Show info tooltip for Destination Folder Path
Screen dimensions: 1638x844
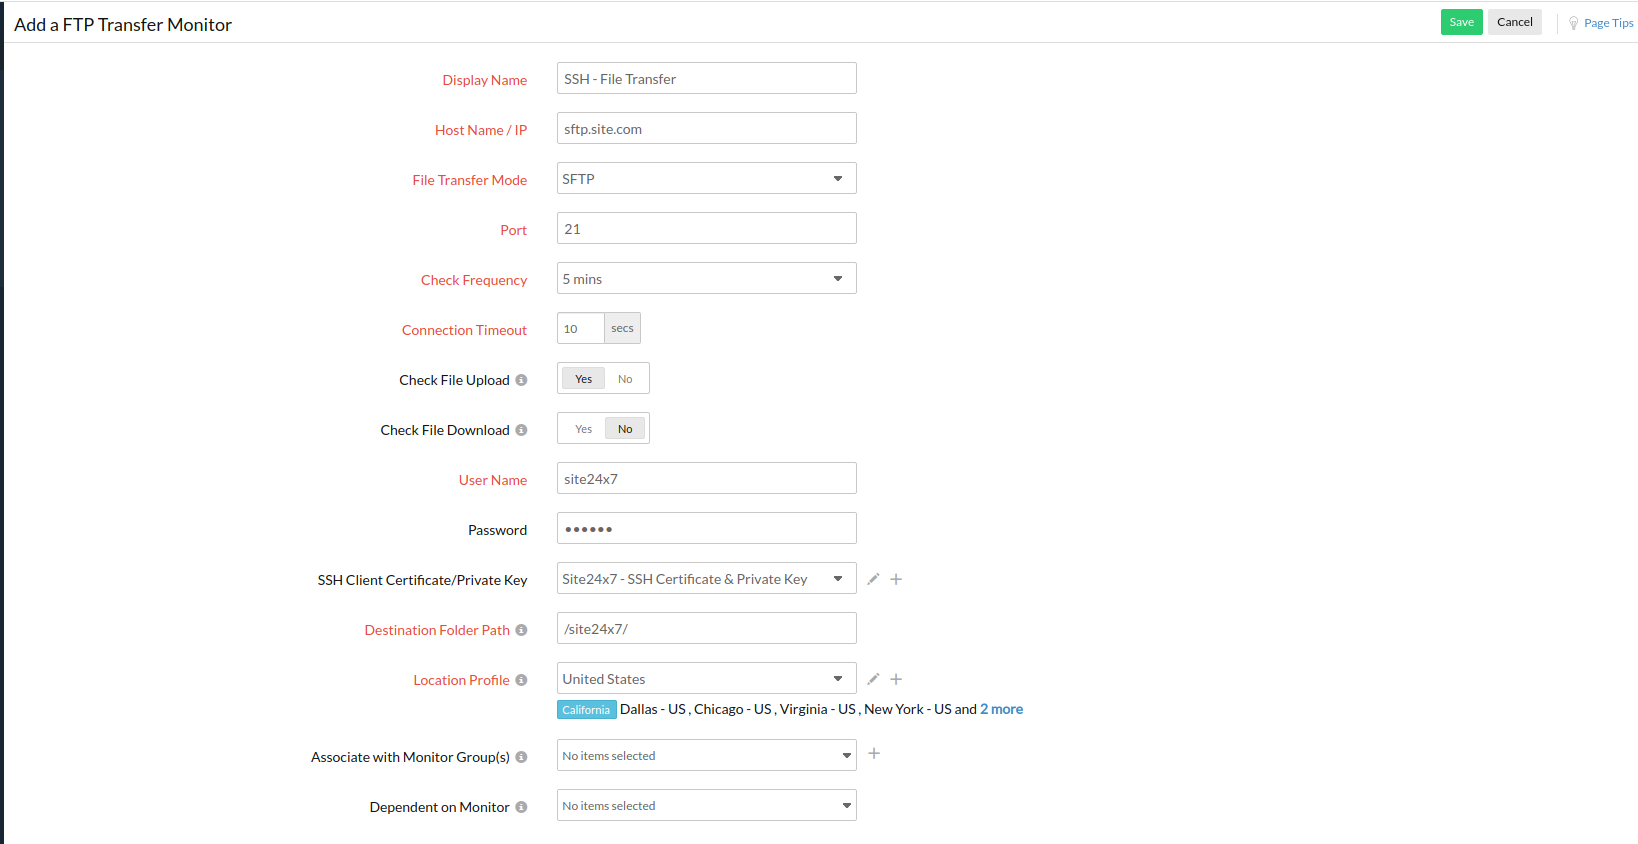tap(521, 630)
